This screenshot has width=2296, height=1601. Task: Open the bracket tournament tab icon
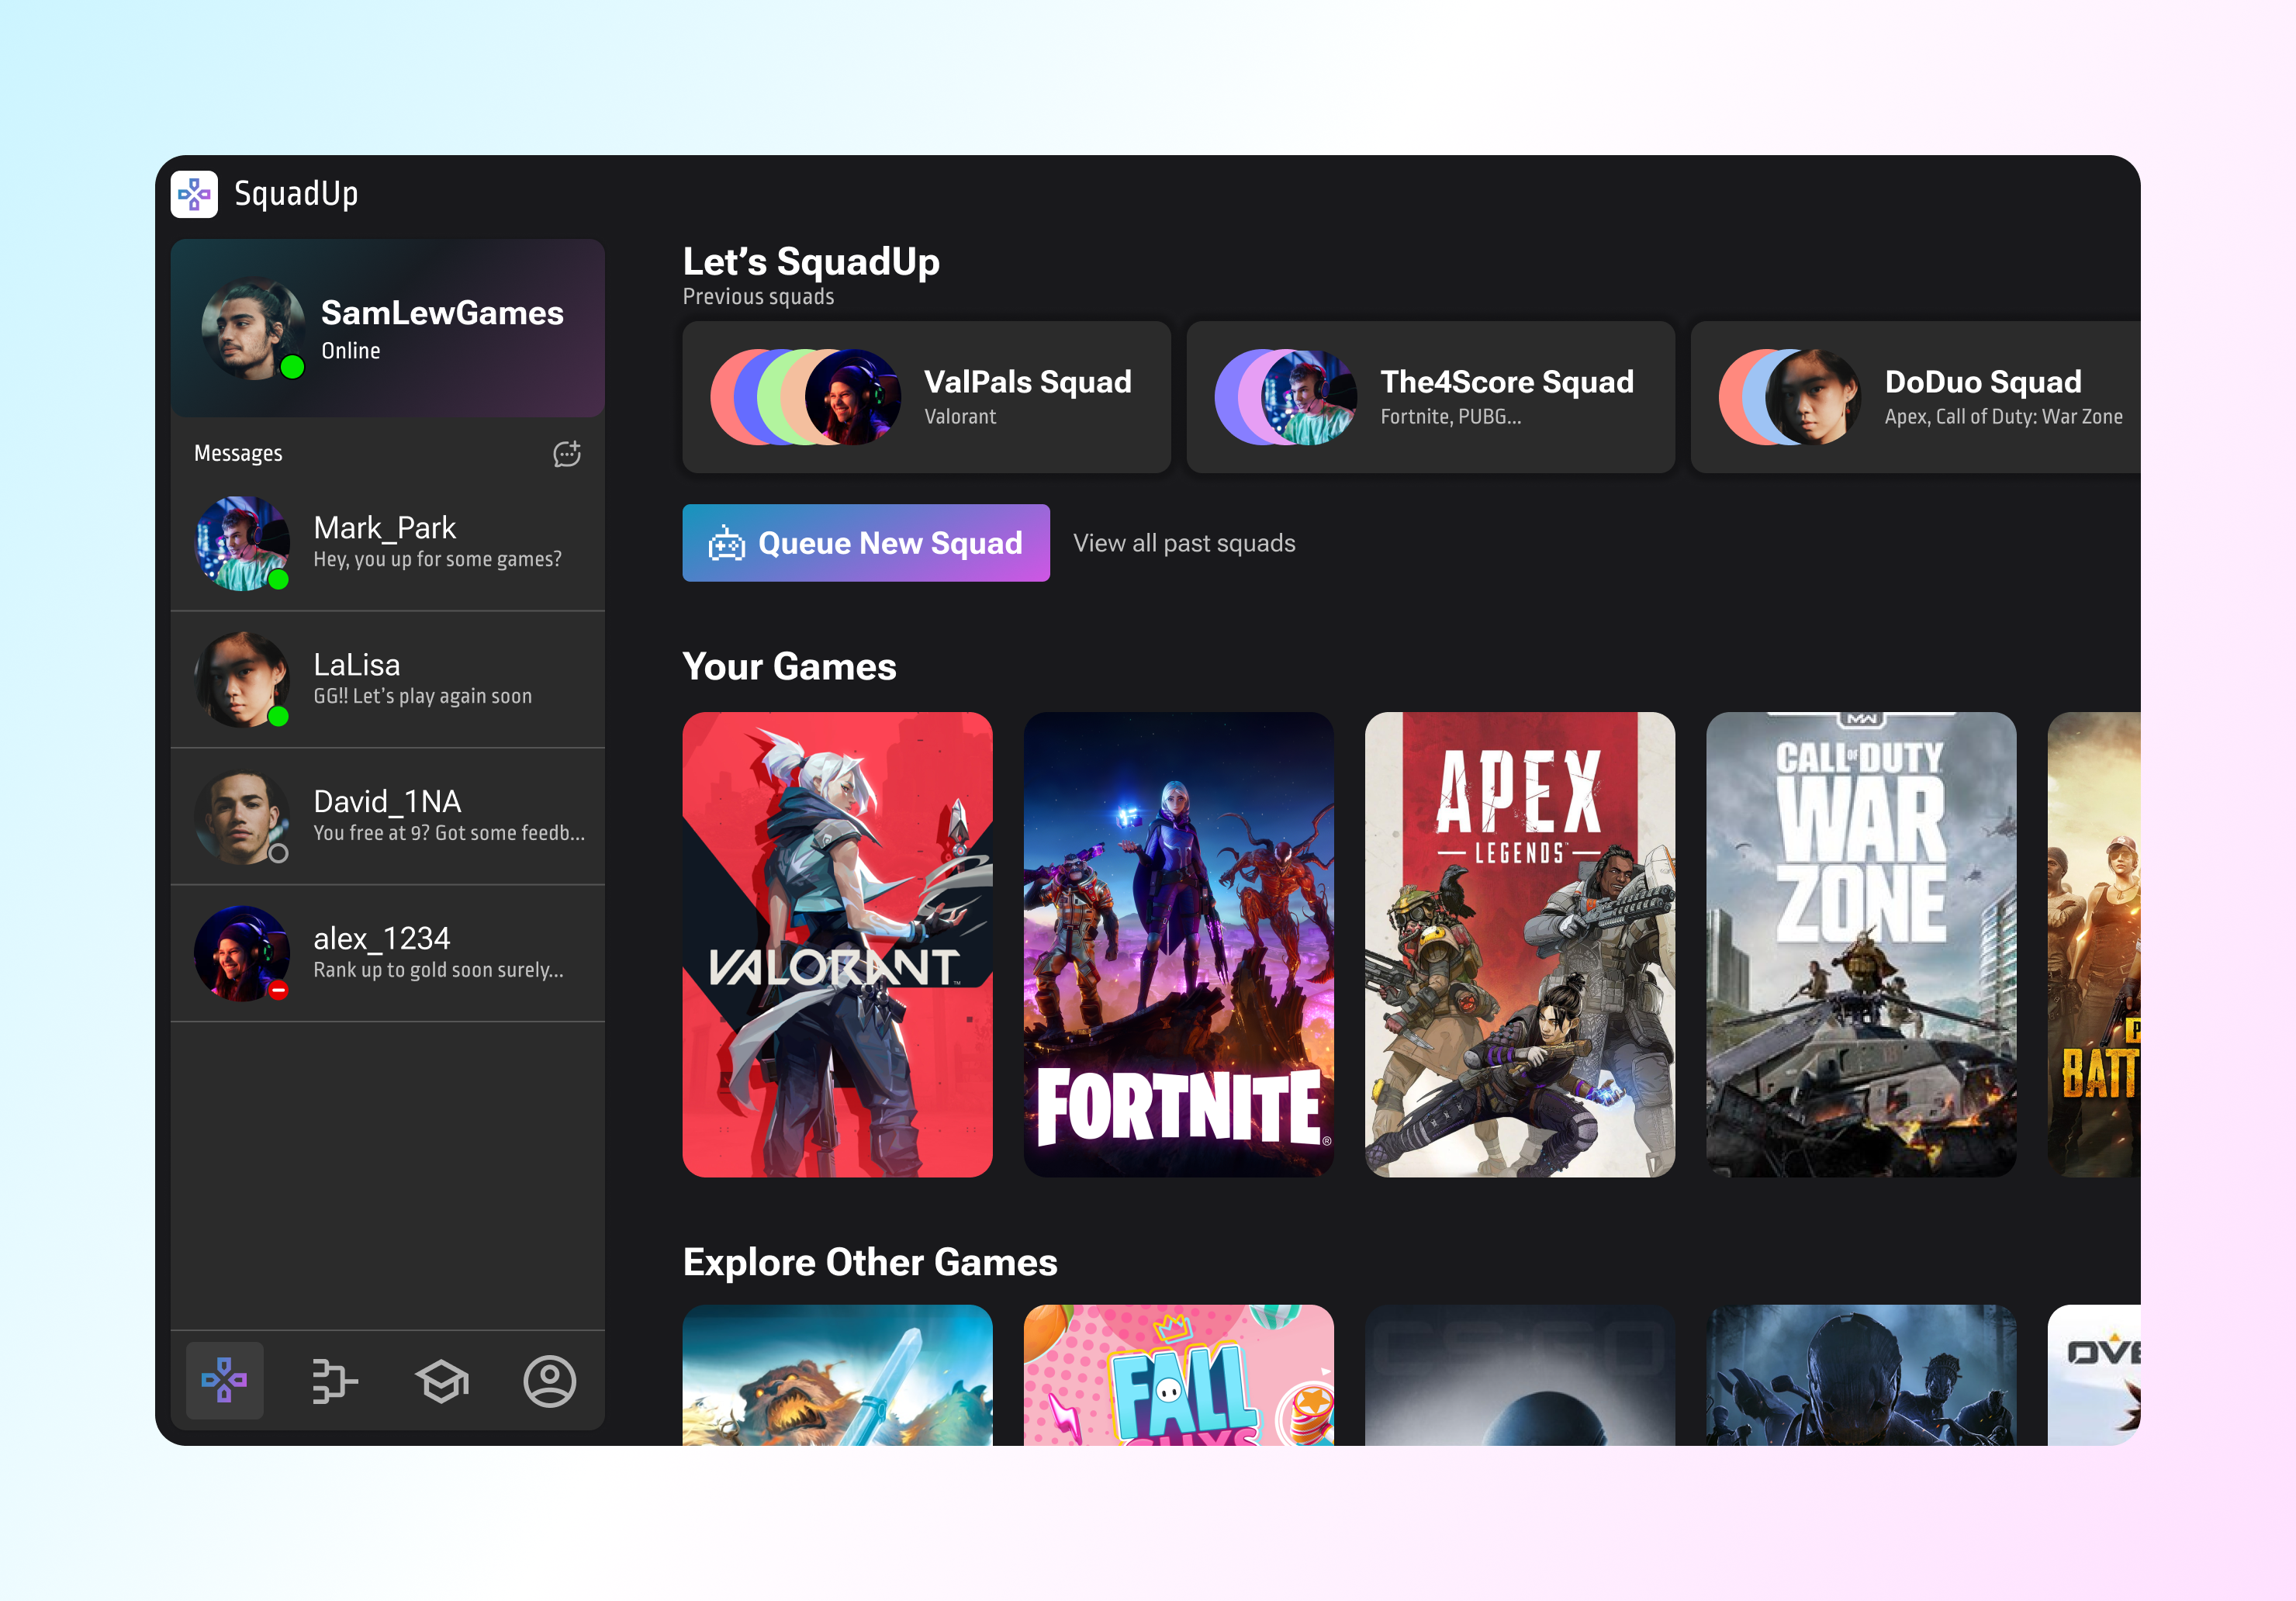[334, 1381]
